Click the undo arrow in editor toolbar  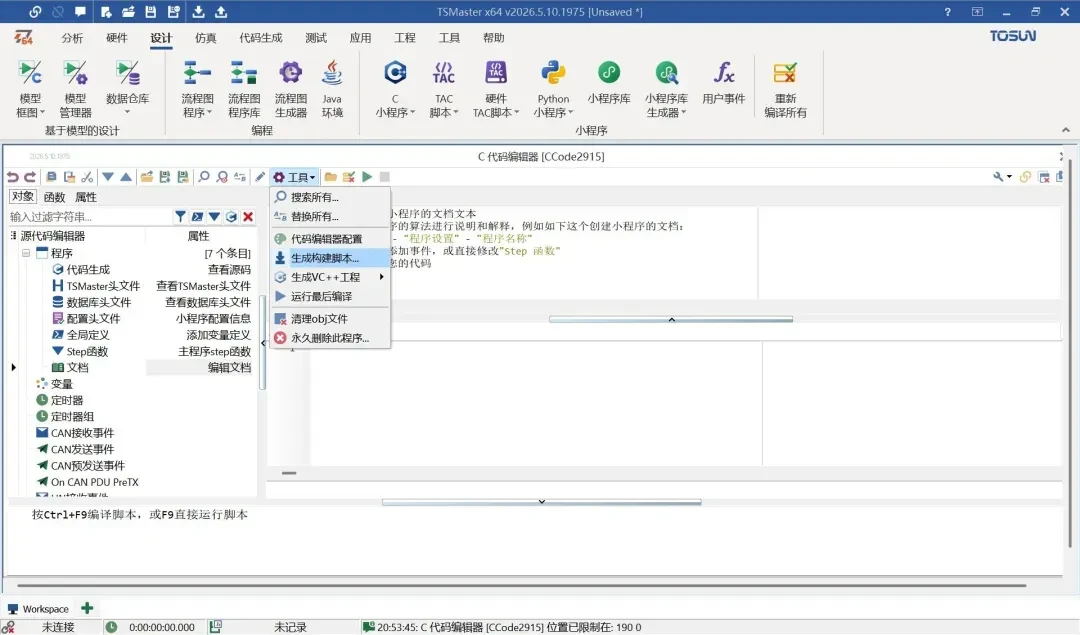point(12,177)
